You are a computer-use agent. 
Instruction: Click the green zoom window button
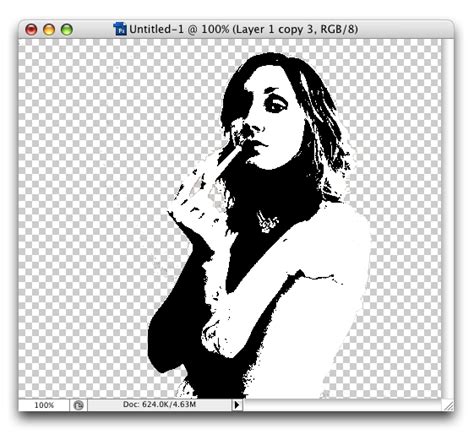pyautogui.click(x=67, y=30)
